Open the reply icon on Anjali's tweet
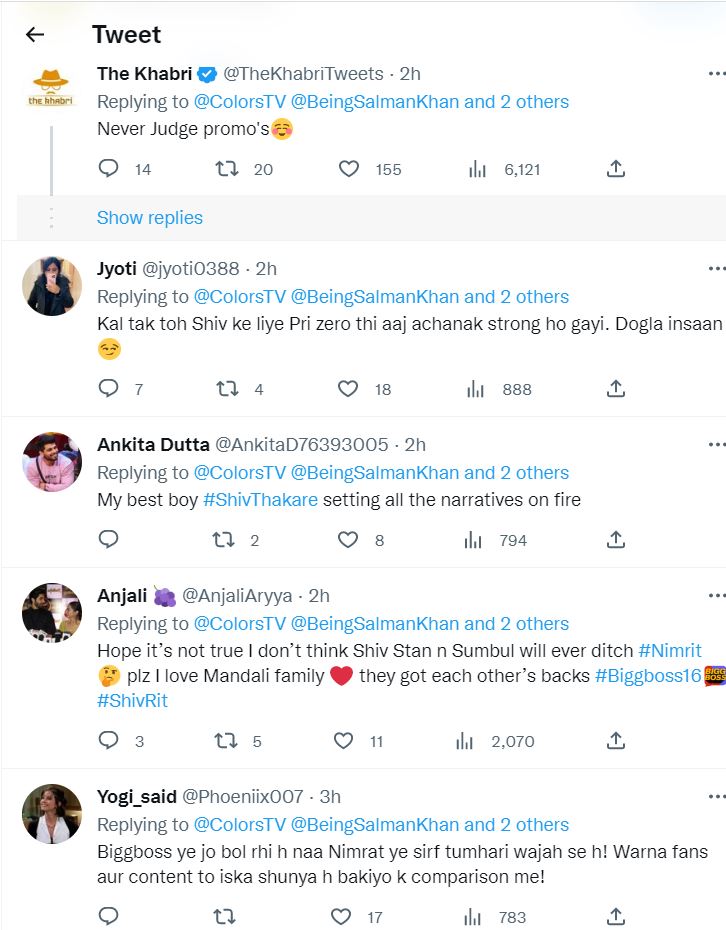This screenshot has height=930, width=726. coord(108,741)
